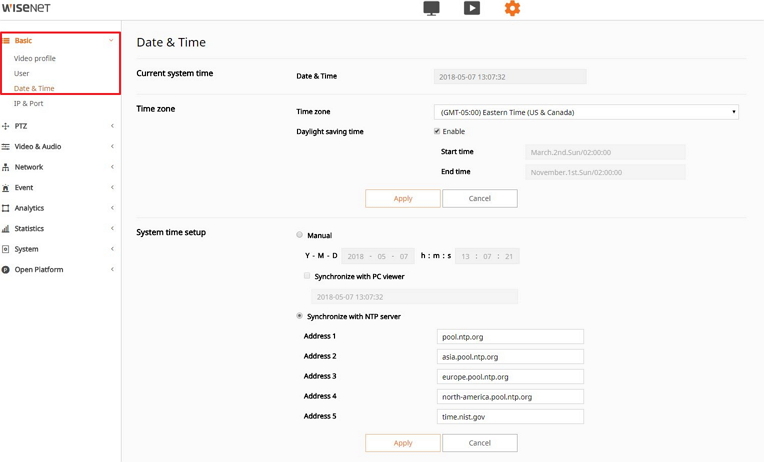The height and width of the screenshot is (462, 764).
Task: Toggle the Daylight saving Enable checkbox
Action: point(437,131)
